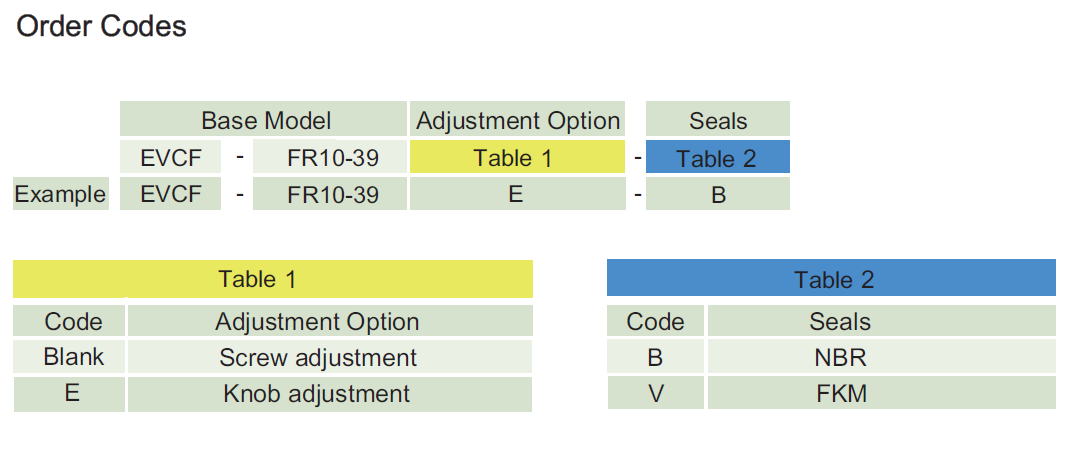Screen dimensions: 1065x459
Task: Select the "Example" row label
Action: tap(61, 194)
